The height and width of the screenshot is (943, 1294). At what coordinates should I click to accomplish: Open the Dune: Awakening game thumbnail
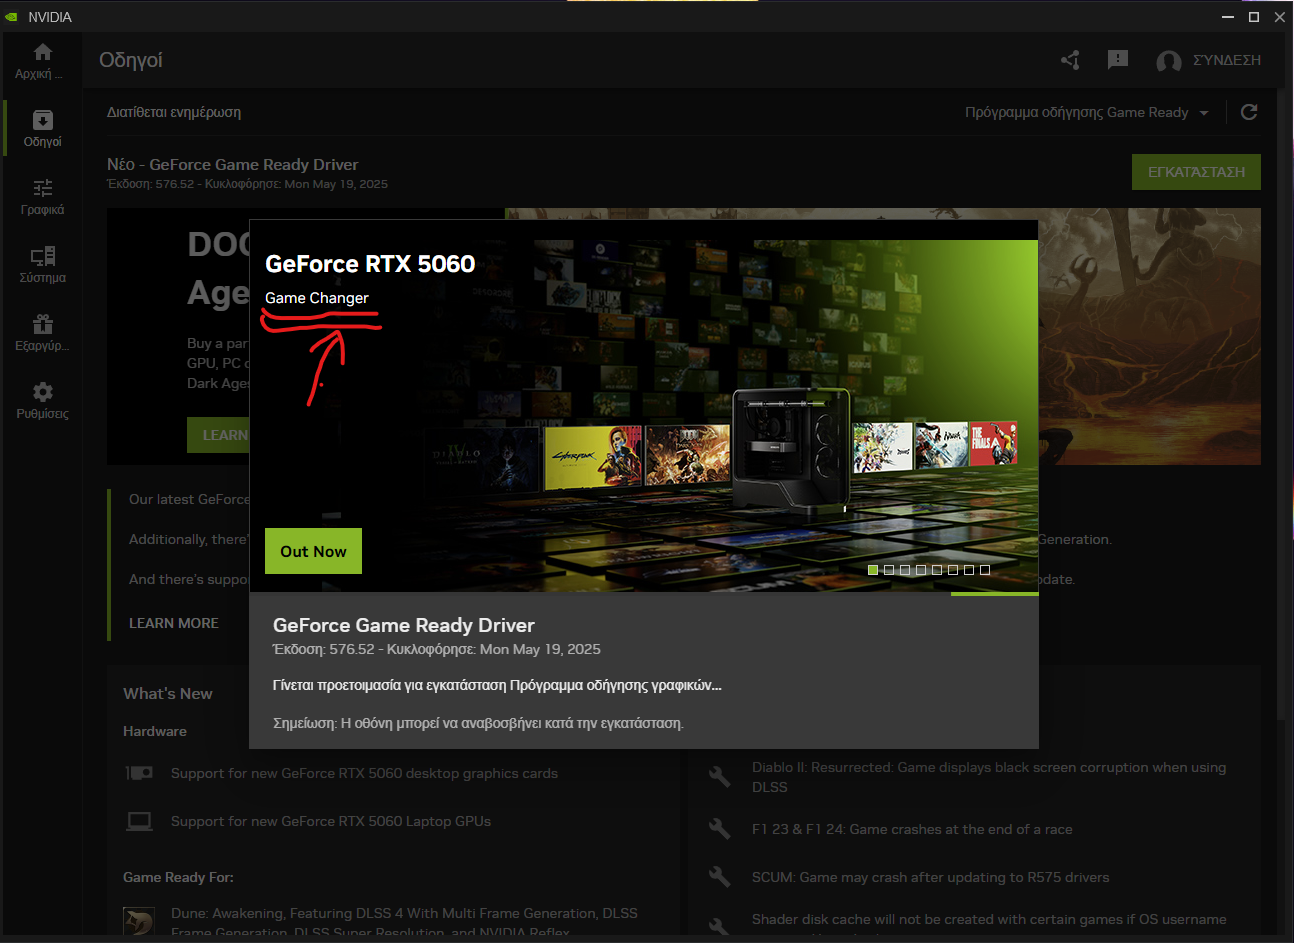[x=139, y=922]
